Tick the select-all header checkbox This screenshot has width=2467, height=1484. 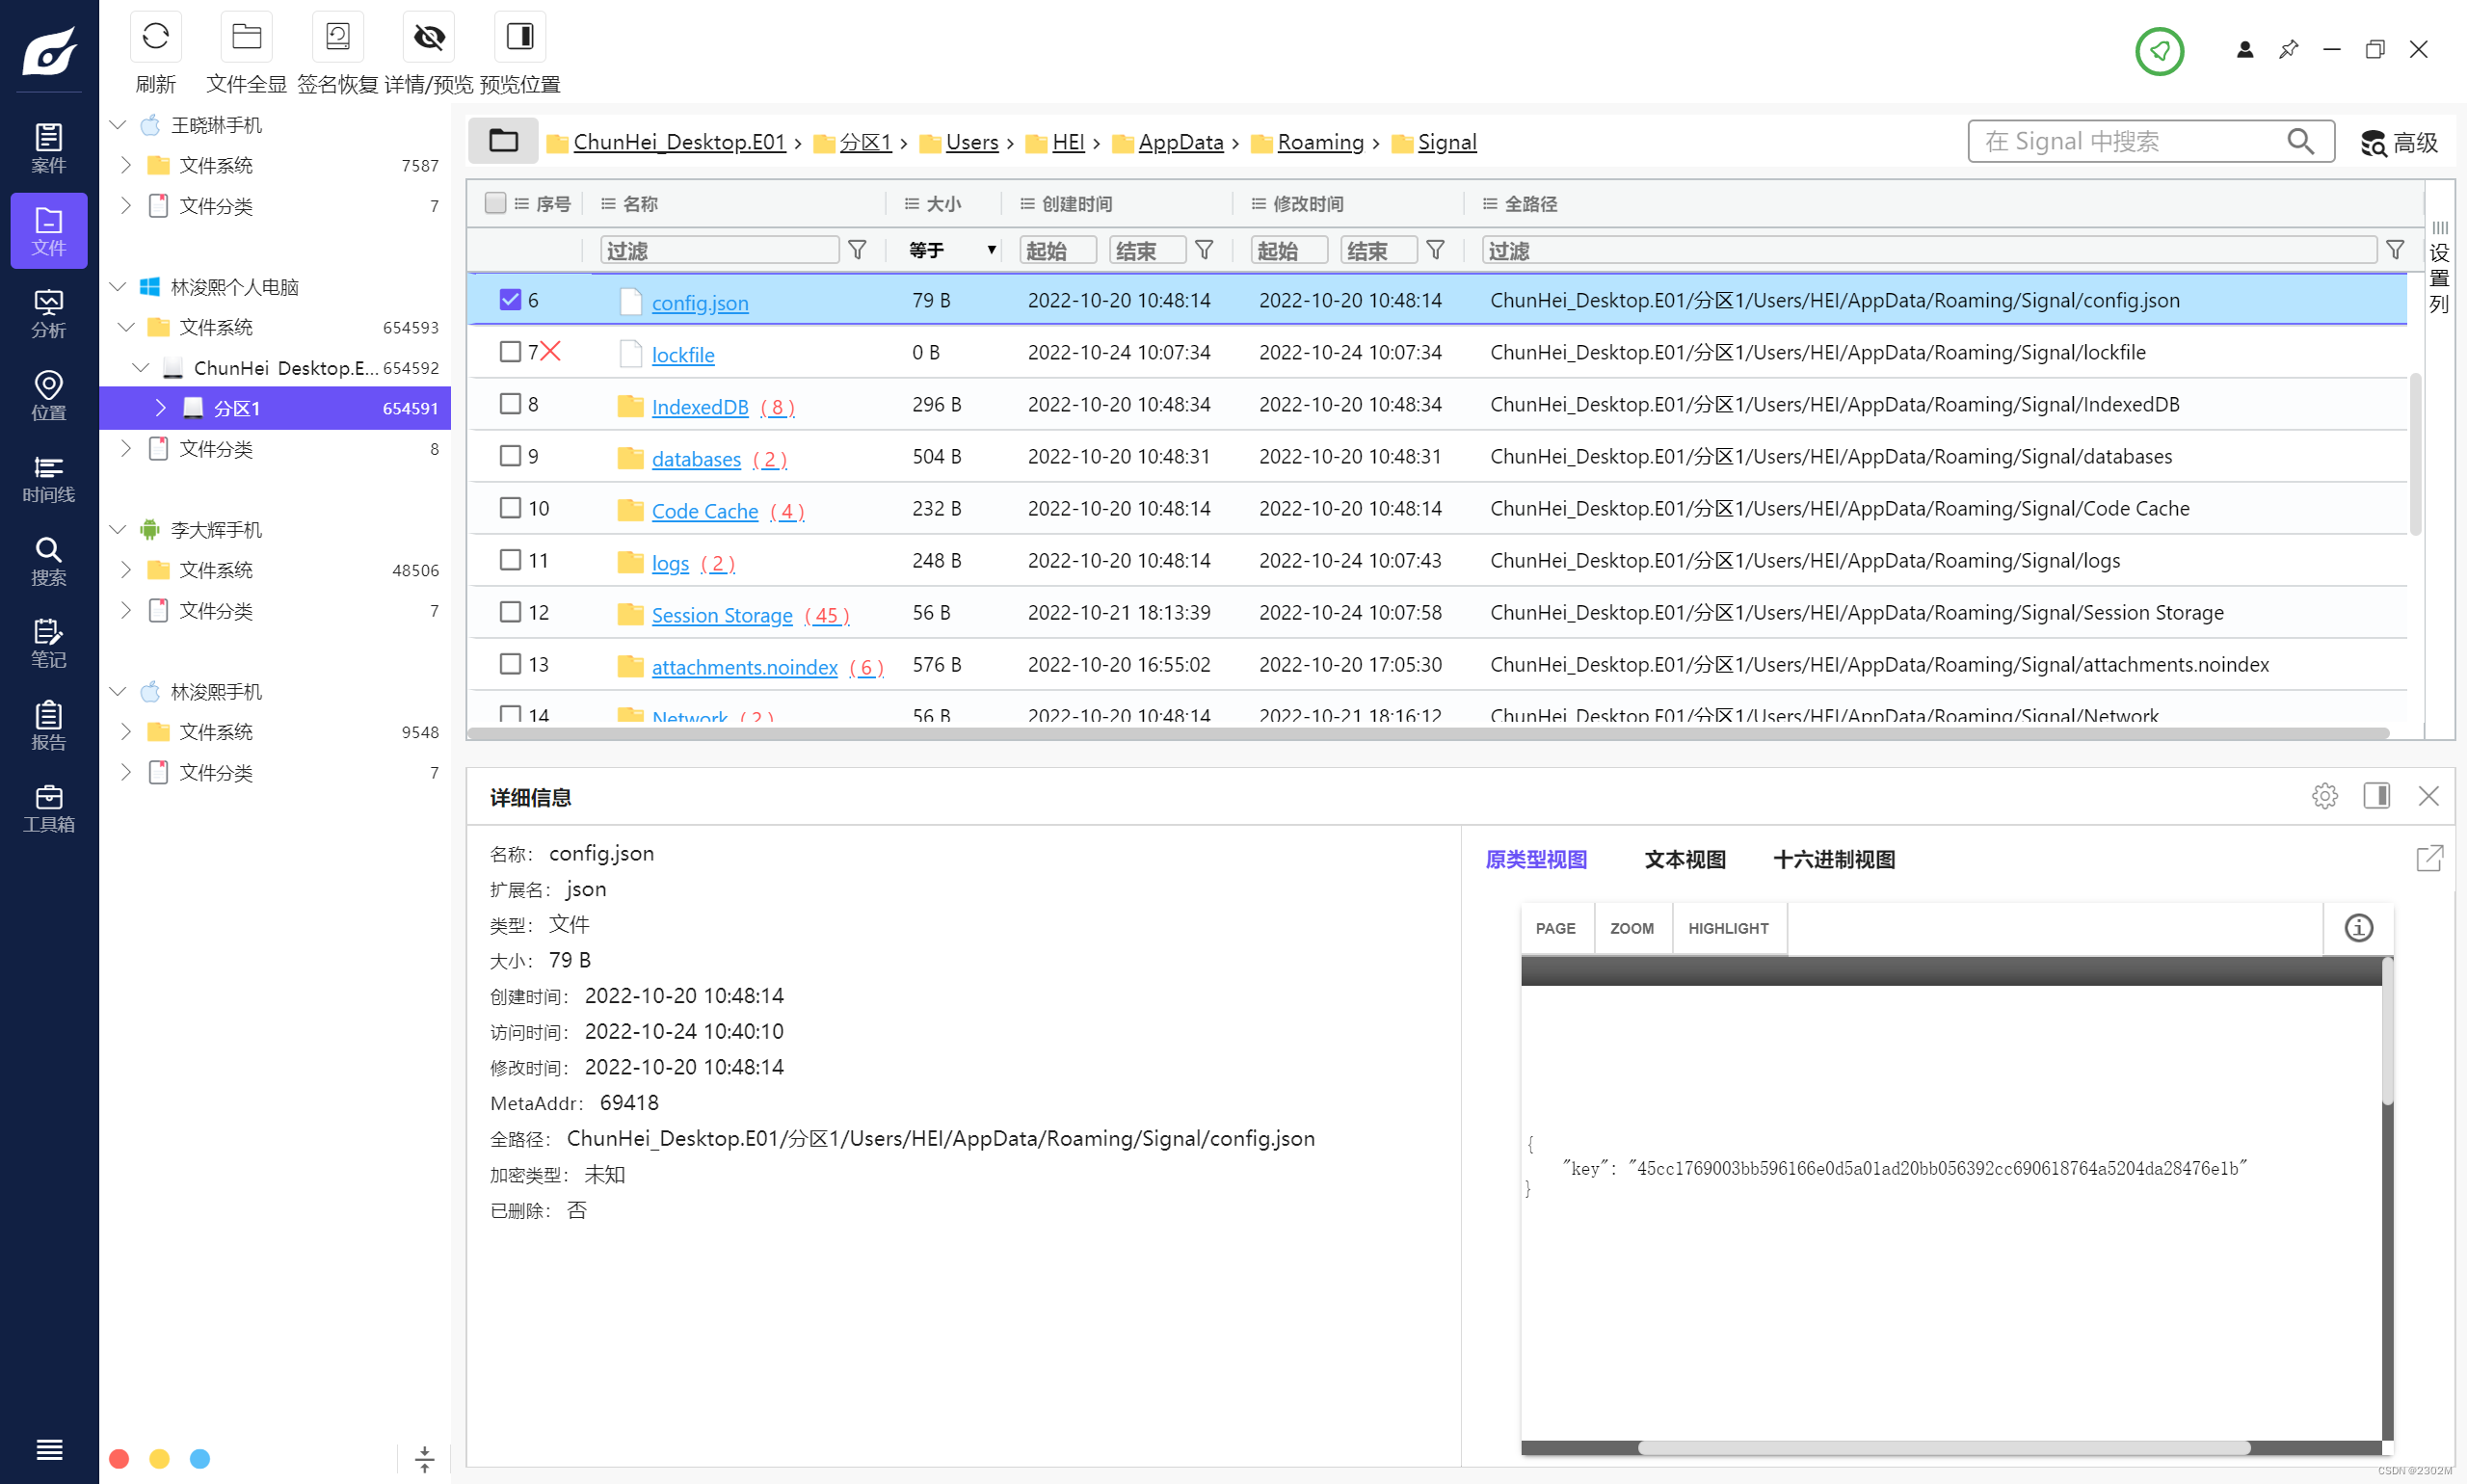click(x=495, y=203)
